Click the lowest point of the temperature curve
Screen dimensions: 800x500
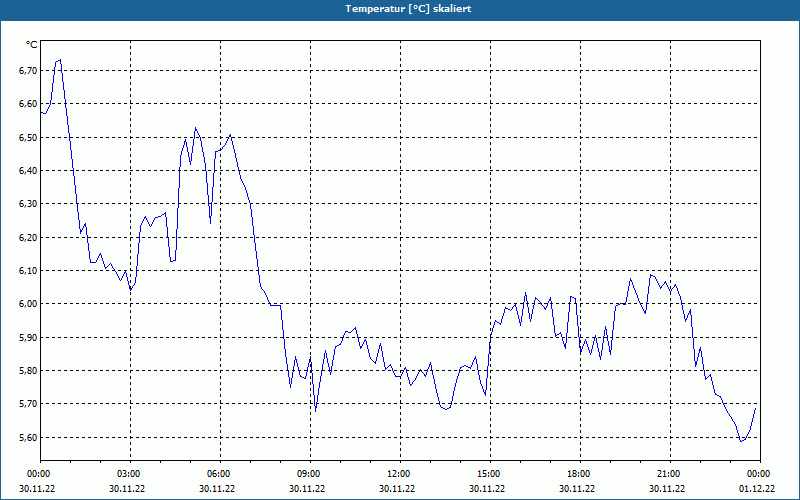tap(741, 441)
